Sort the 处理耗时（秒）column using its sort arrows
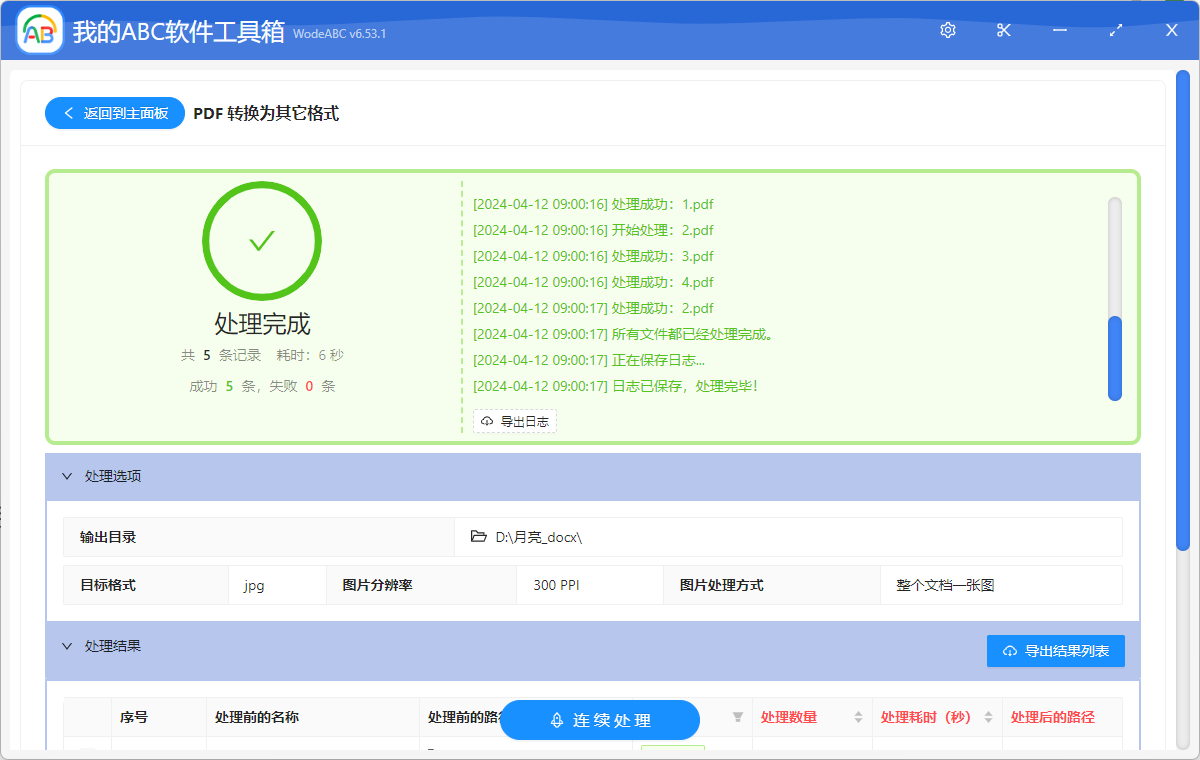Screen dimensions: 1200x760 point(986,718)
